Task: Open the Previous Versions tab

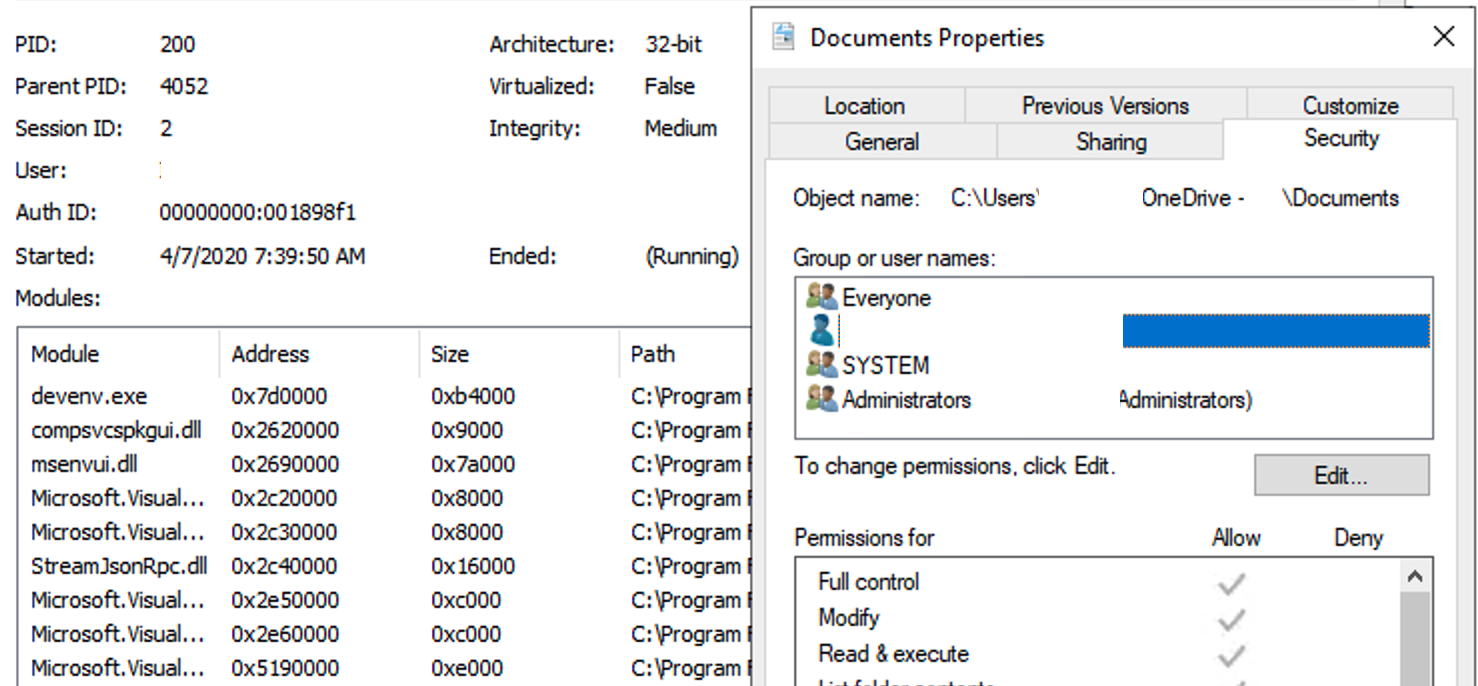Action: 1105,106
